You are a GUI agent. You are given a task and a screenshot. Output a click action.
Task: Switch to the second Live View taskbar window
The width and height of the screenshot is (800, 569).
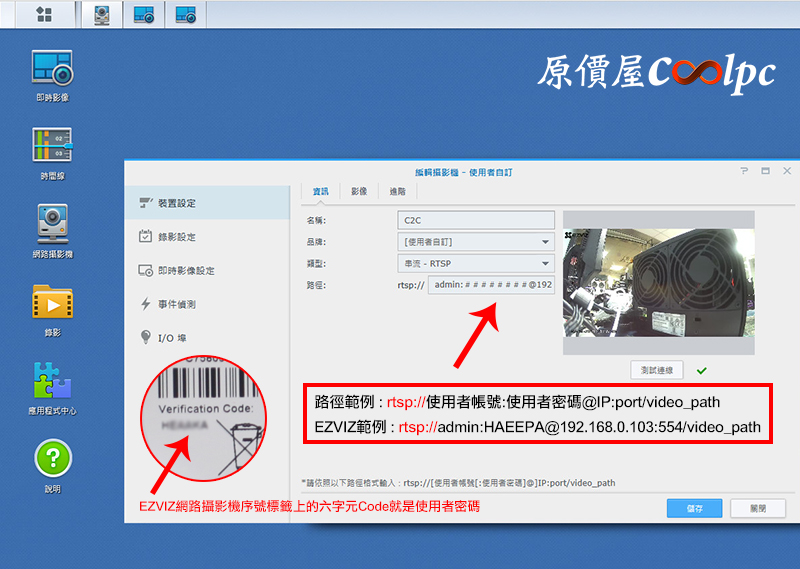click(186, 14)
